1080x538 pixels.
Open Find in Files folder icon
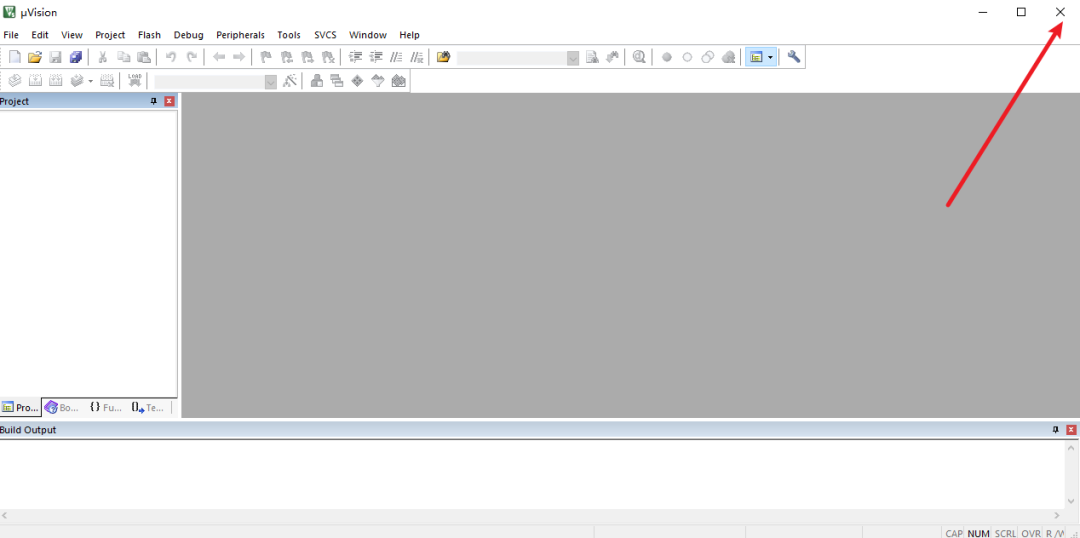pyautogui.click(x=444, y=57)
